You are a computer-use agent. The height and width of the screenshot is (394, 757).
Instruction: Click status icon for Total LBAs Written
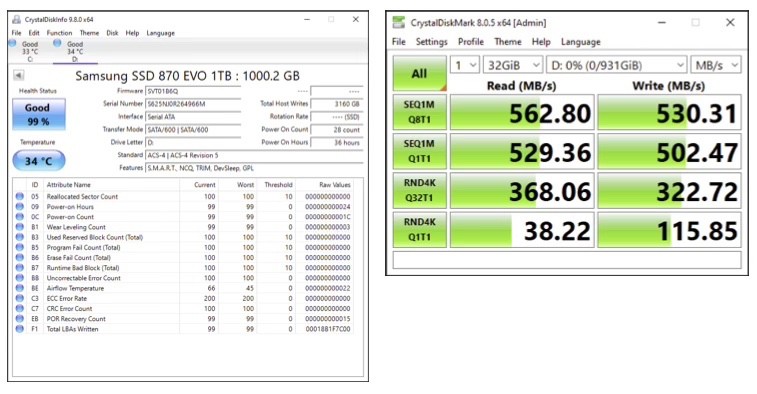[x=19, y=328]
